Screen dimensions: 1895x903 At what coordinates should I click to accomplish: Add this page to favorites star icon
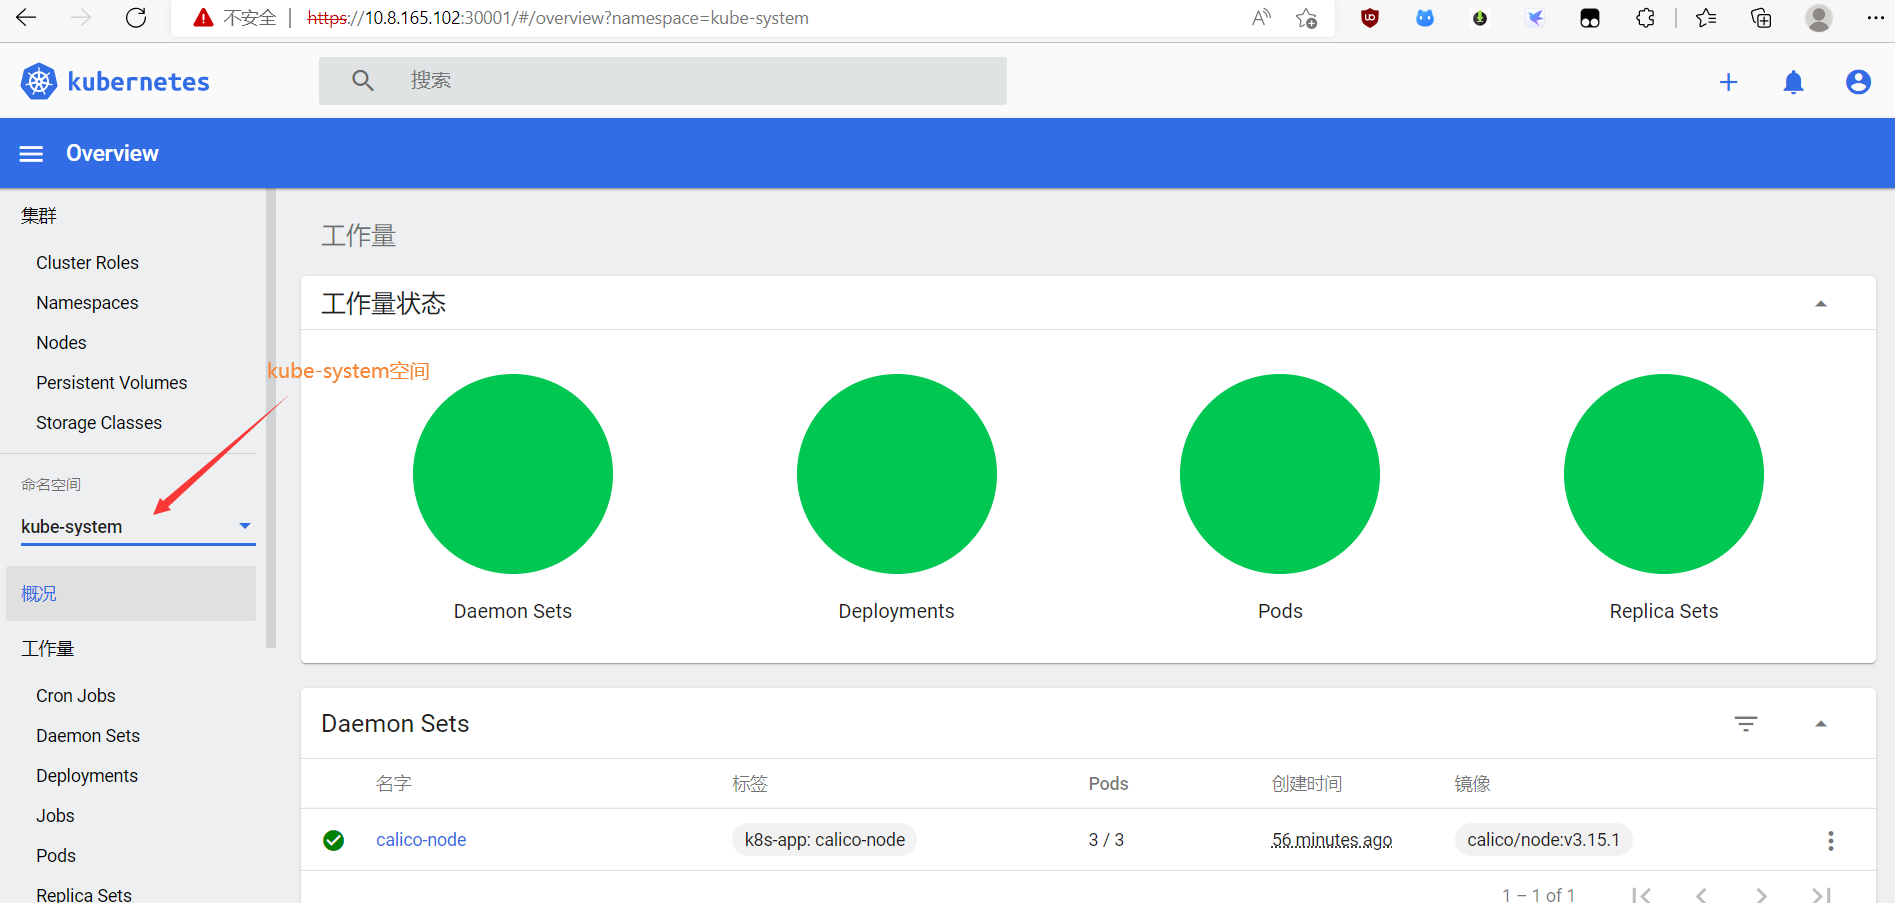click(x=1306, y=18)
